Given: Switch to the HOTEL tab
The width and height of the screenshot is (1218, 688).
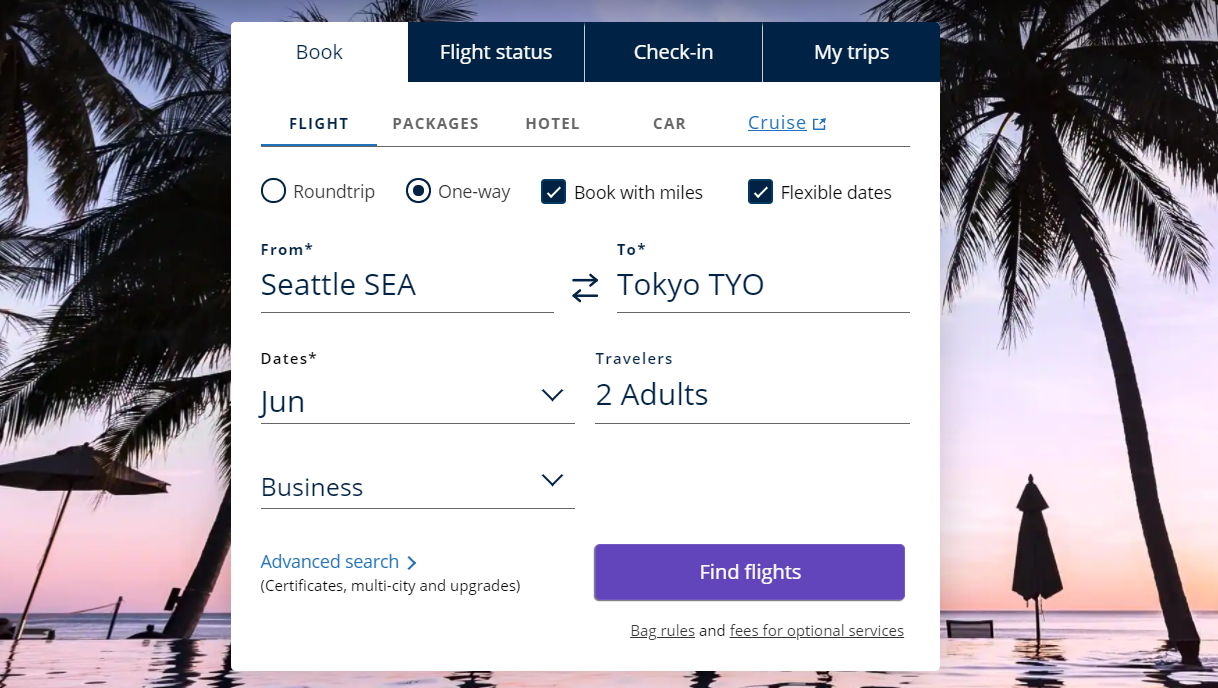Looking at the screenshot, I should point(552,122).
